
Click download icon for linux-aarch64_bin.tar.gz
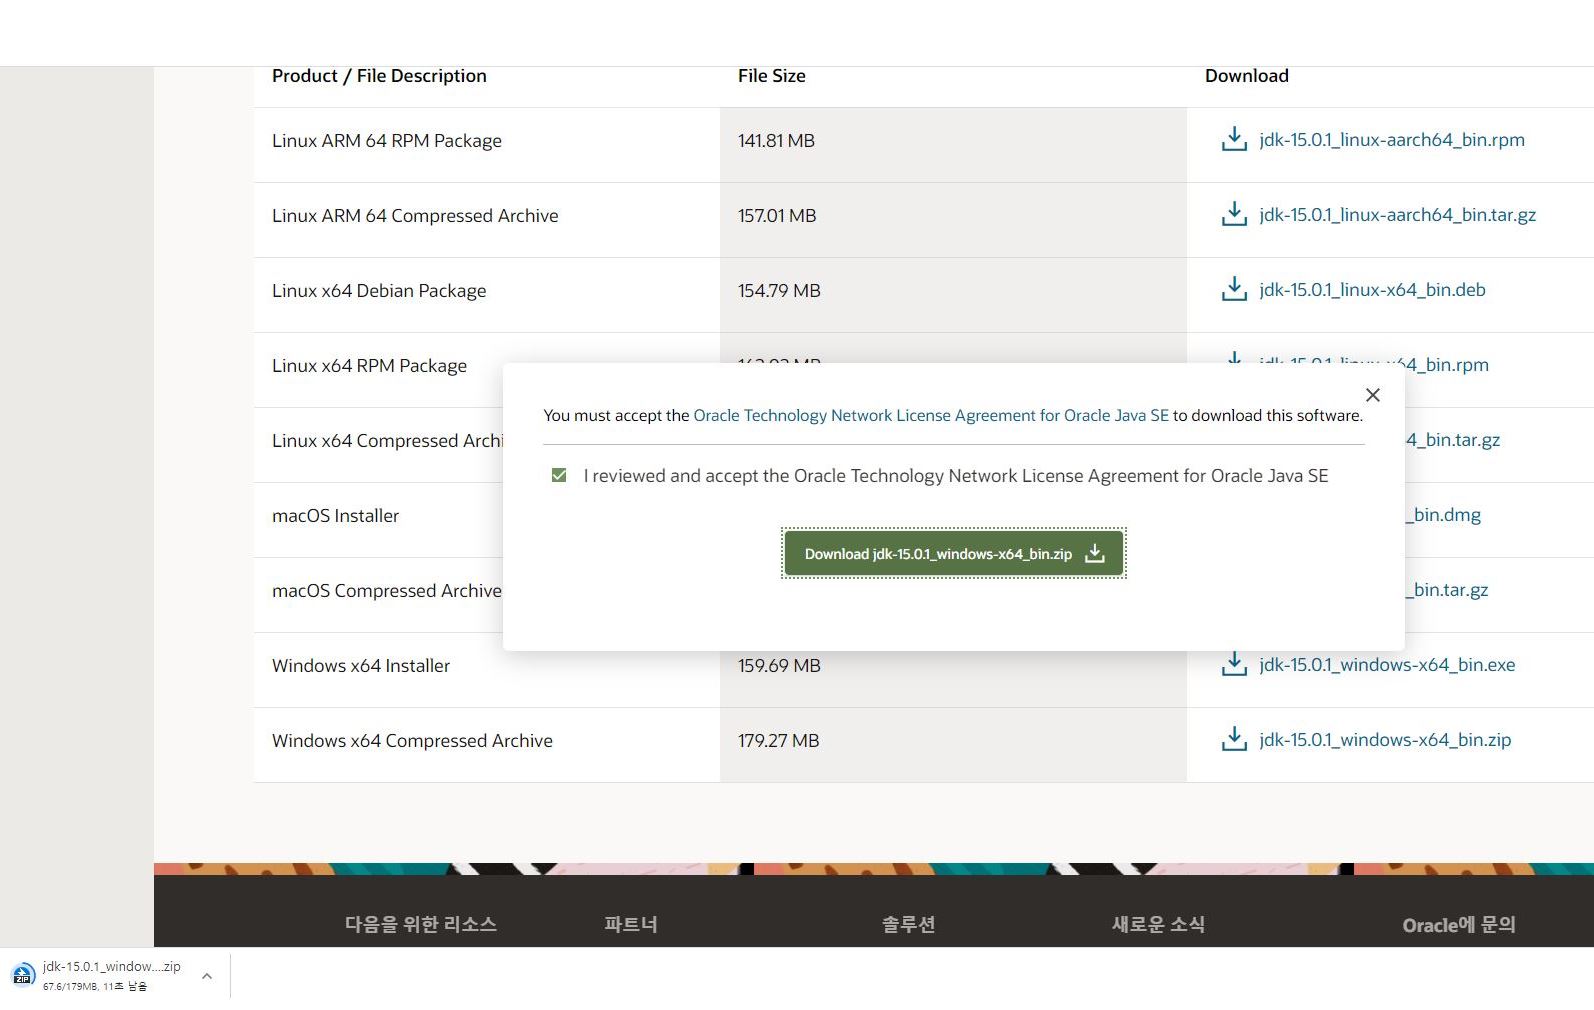tap(1234, 214)
